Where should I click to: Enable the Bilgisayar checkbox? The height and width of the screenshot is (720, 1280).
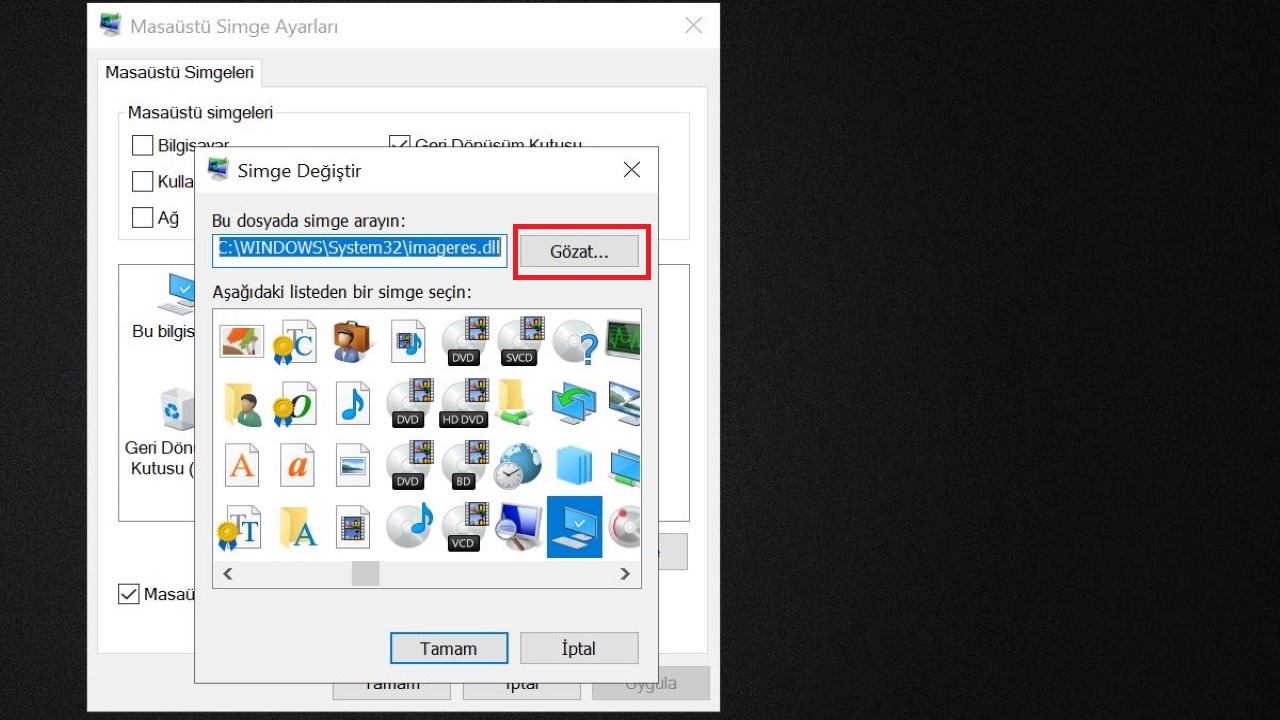click(142, 146)
